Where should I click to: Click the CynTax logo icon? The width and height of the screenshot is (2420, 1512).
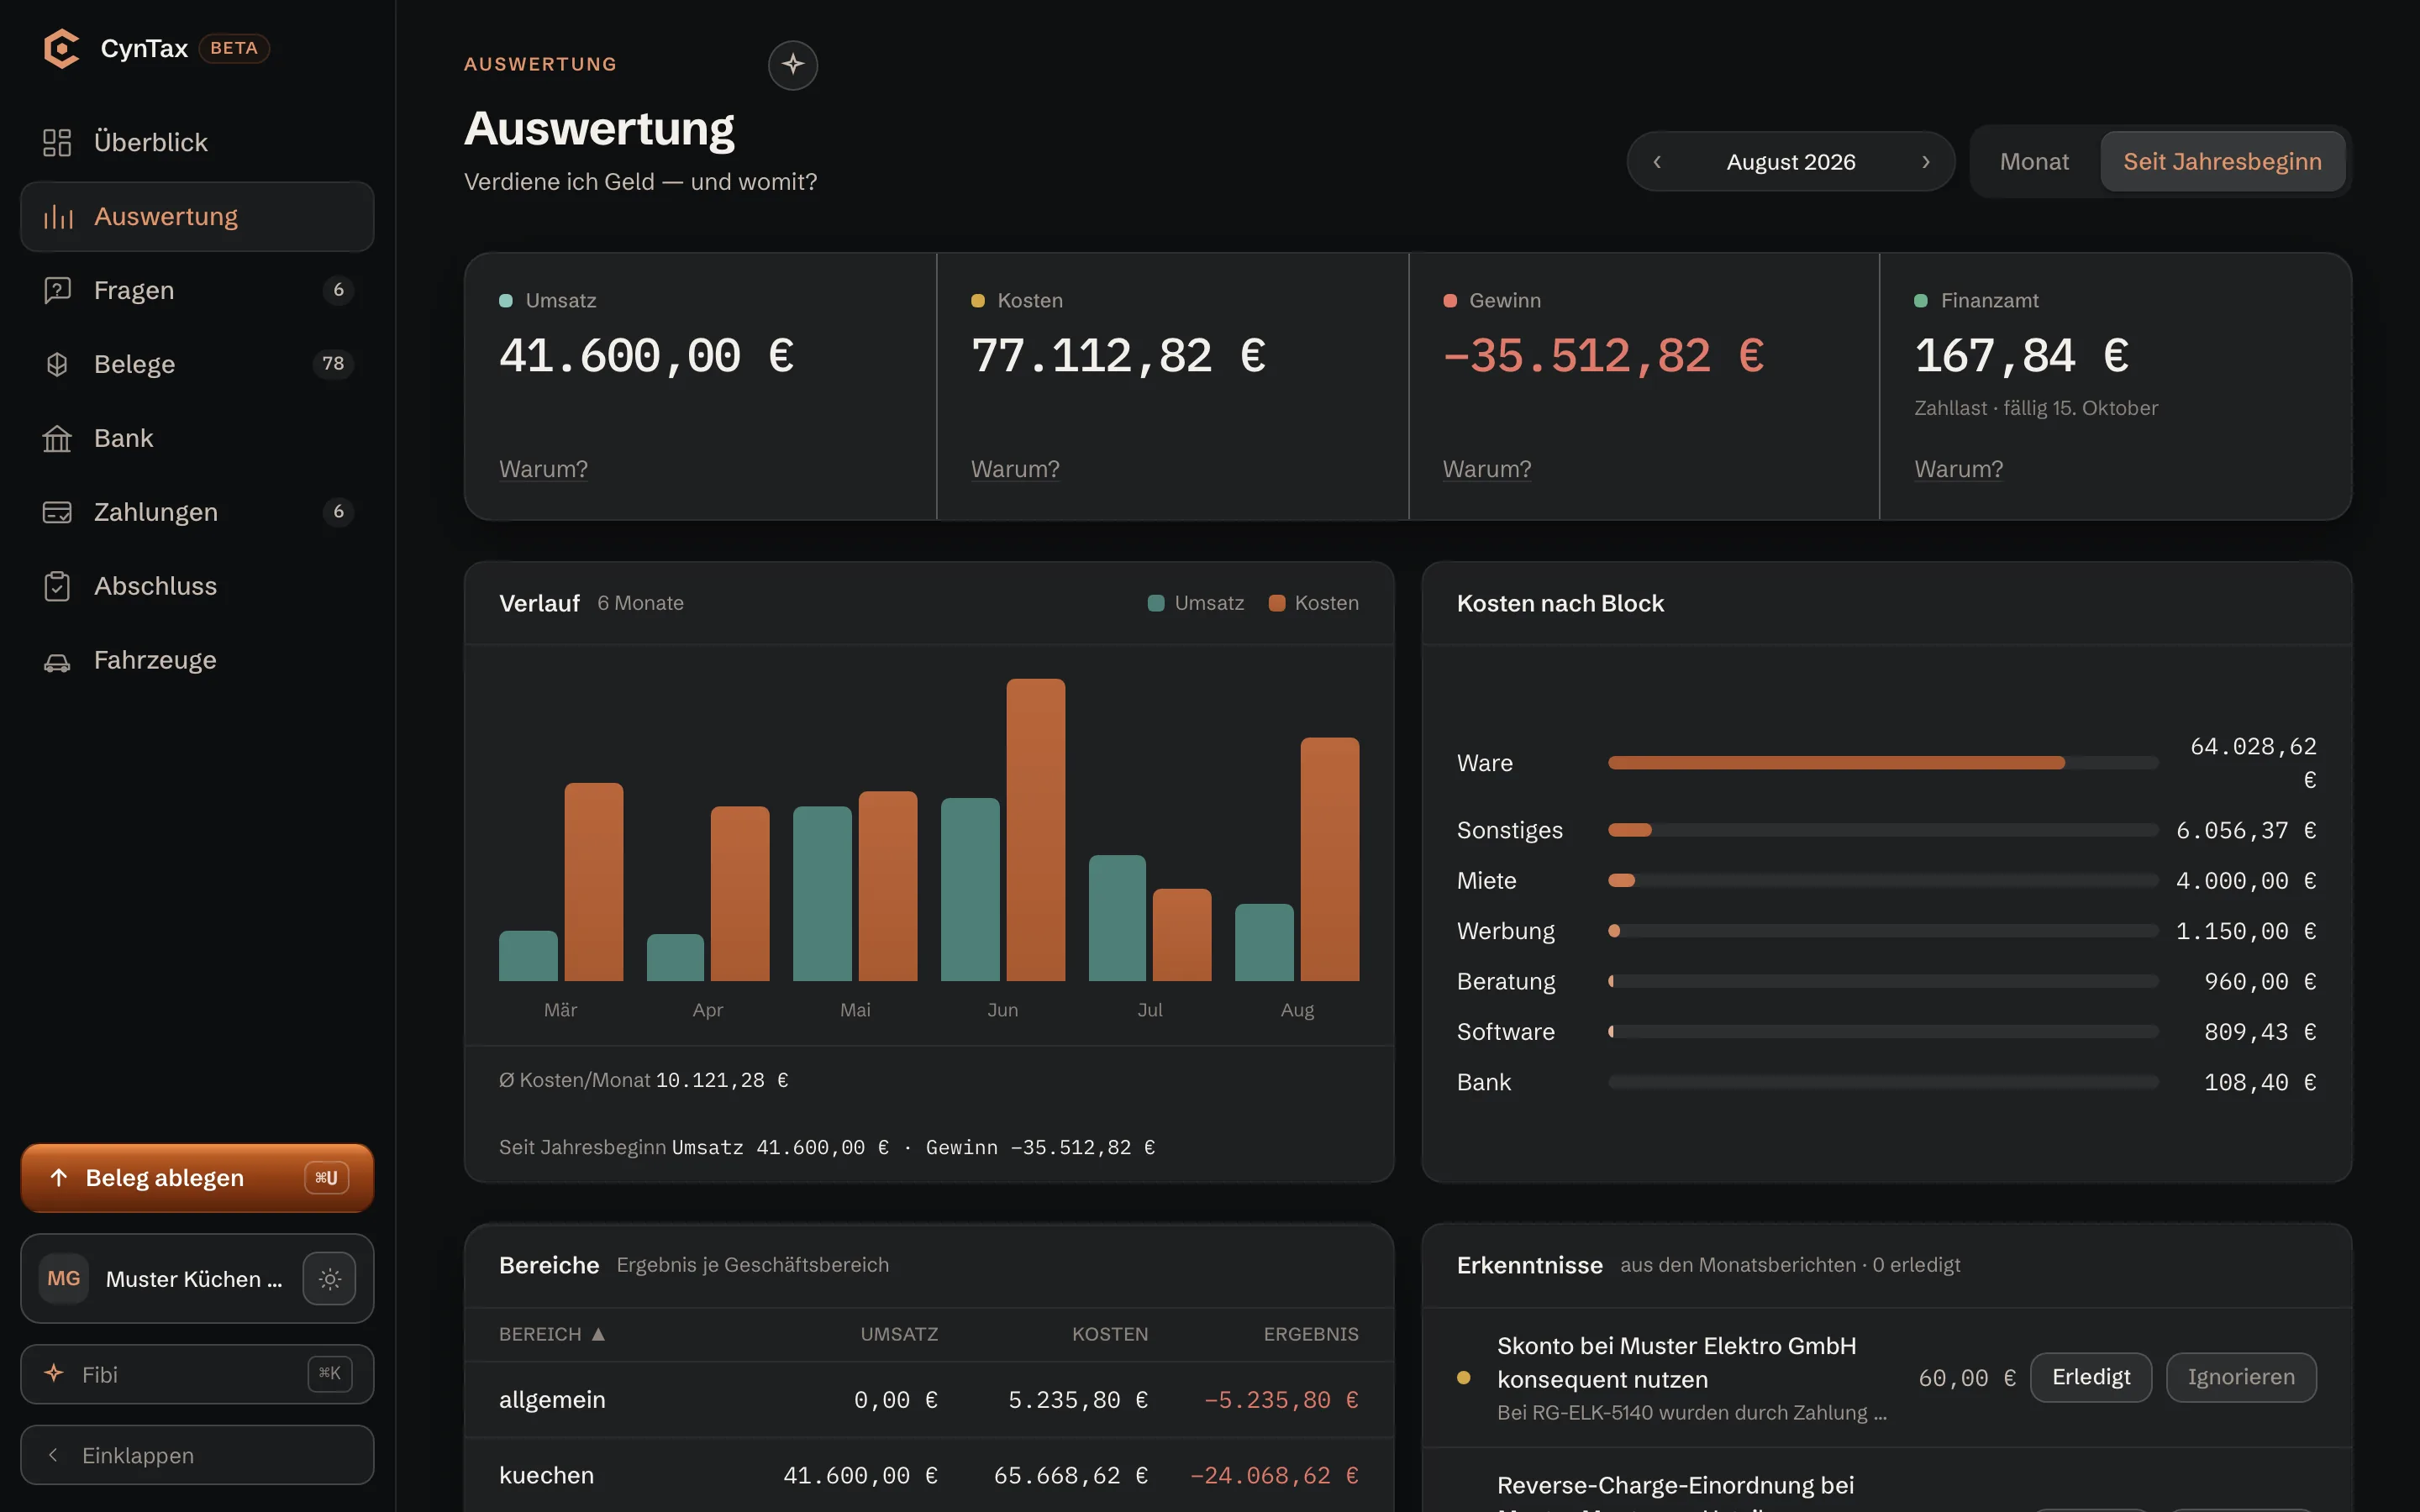61,48
